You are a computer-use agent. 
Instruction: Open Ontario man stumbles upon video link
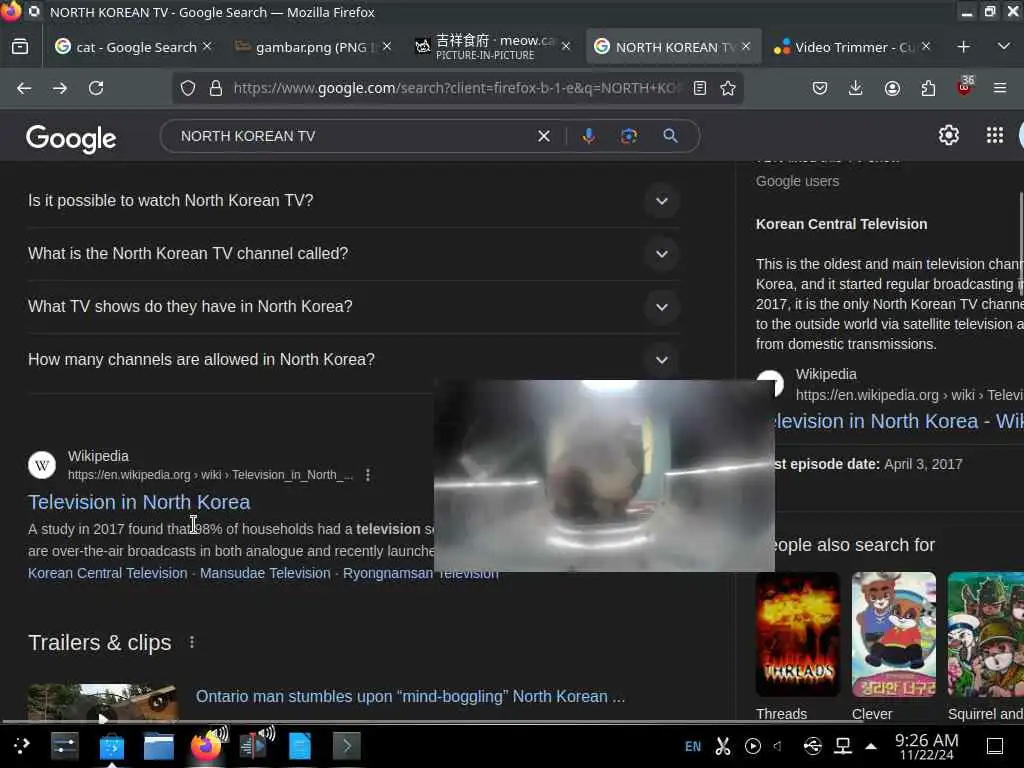[x=411, y=697]
